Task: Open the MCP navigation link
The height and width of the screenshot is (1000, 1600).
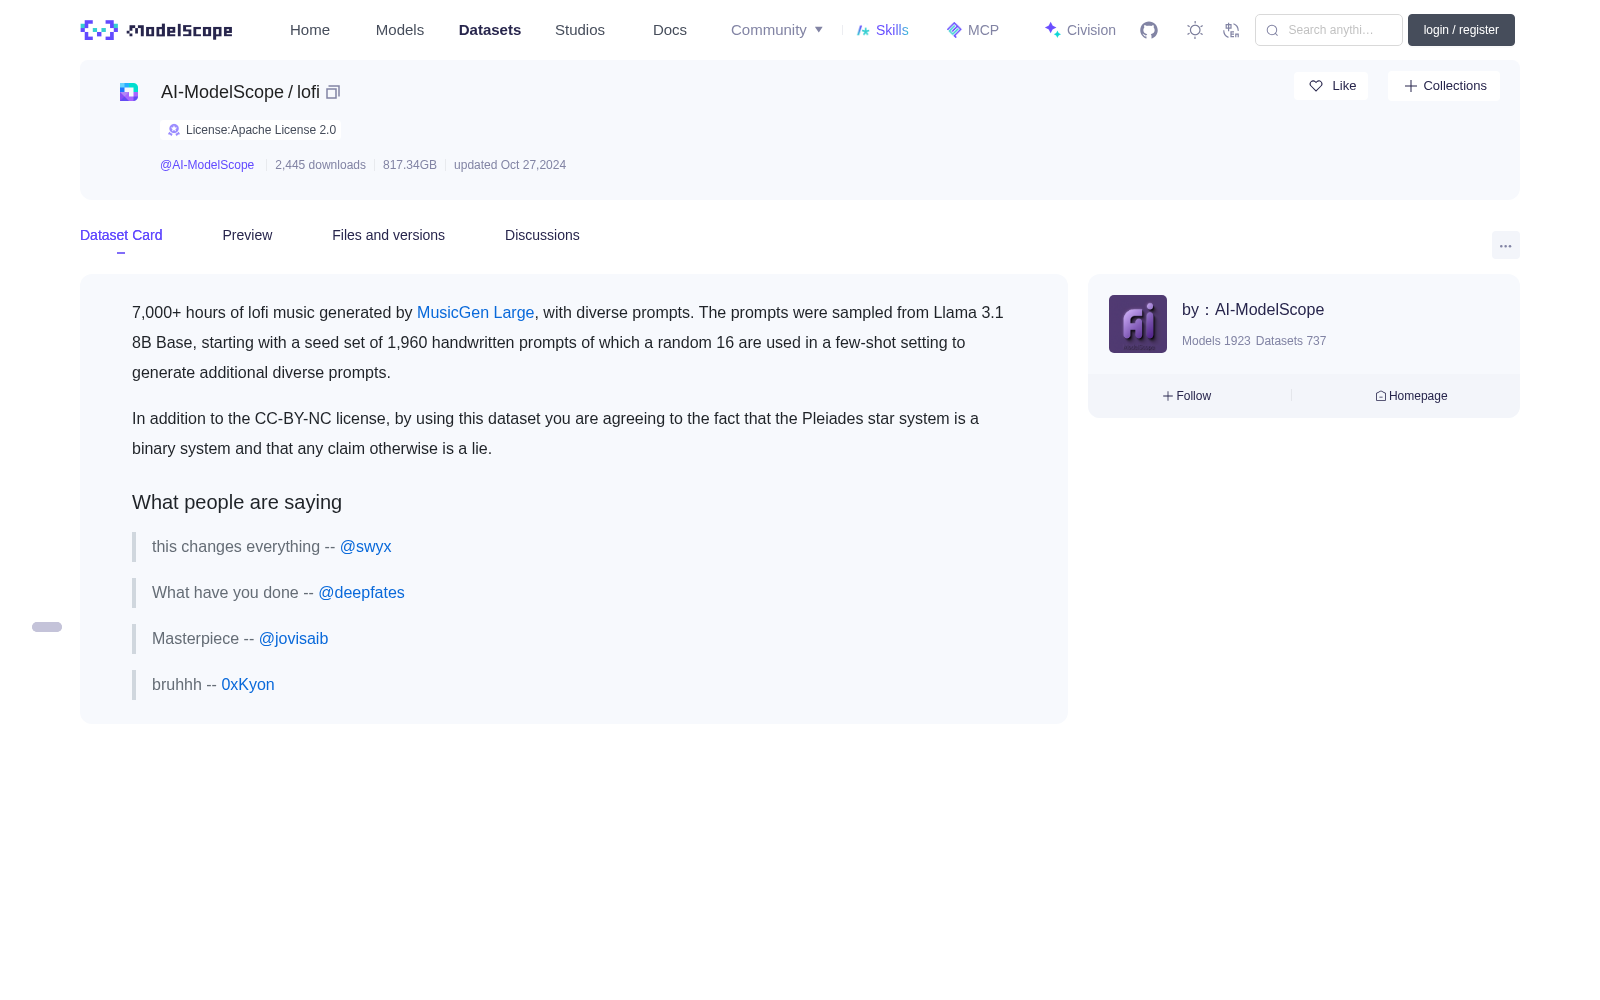Action: tap(973, 30)
